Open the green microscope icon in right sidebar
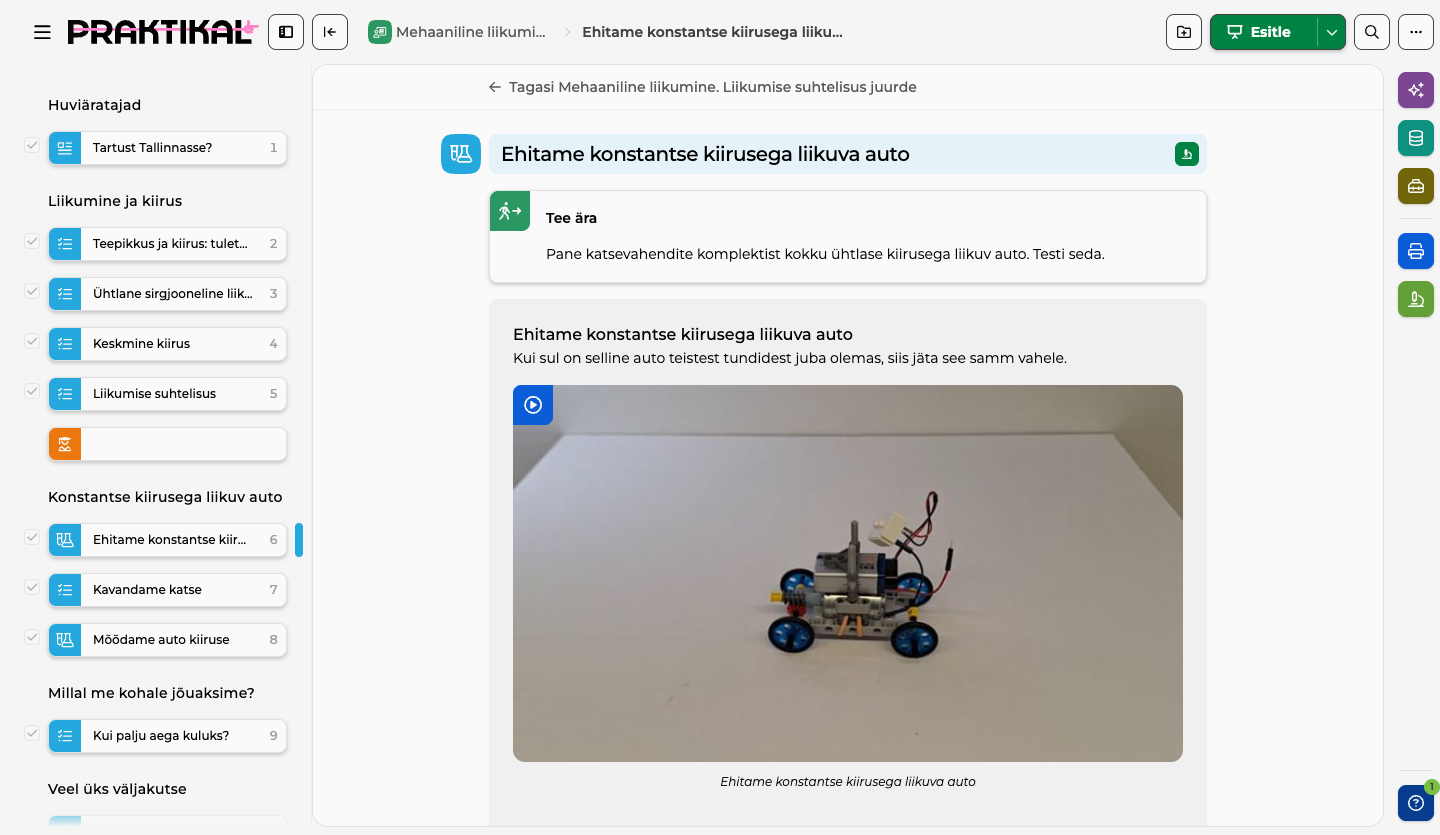 coord(1416,299)
